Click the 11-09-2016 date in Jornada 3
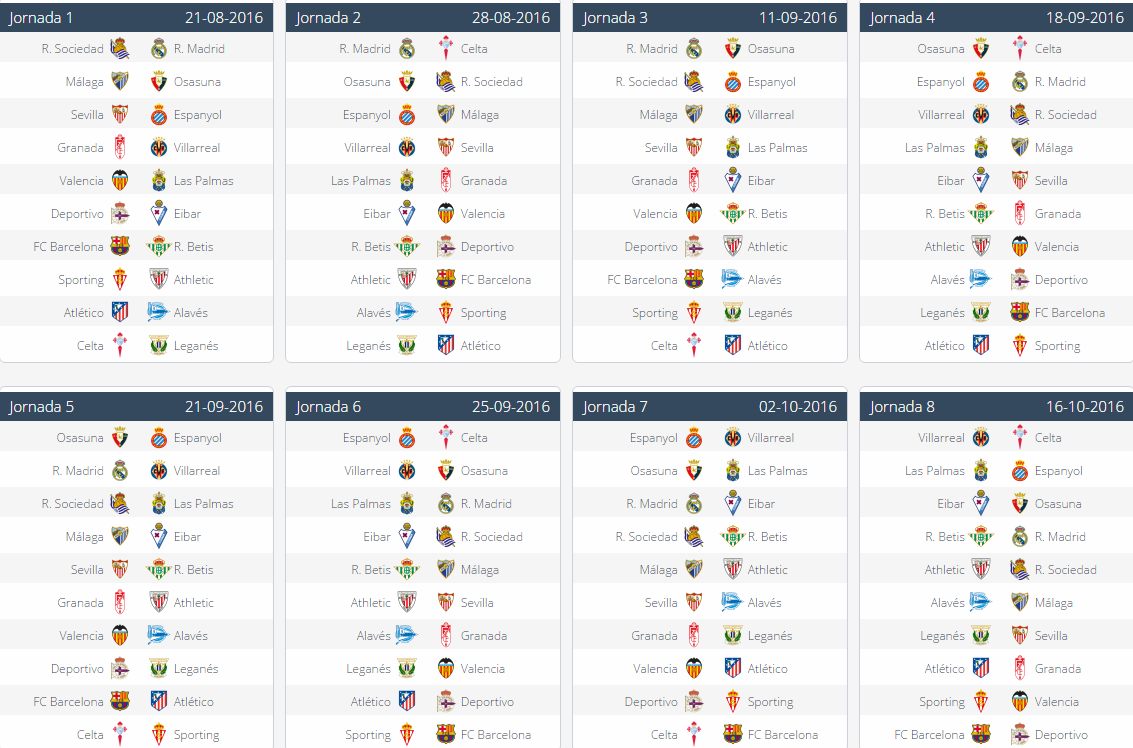 [798, 17]
